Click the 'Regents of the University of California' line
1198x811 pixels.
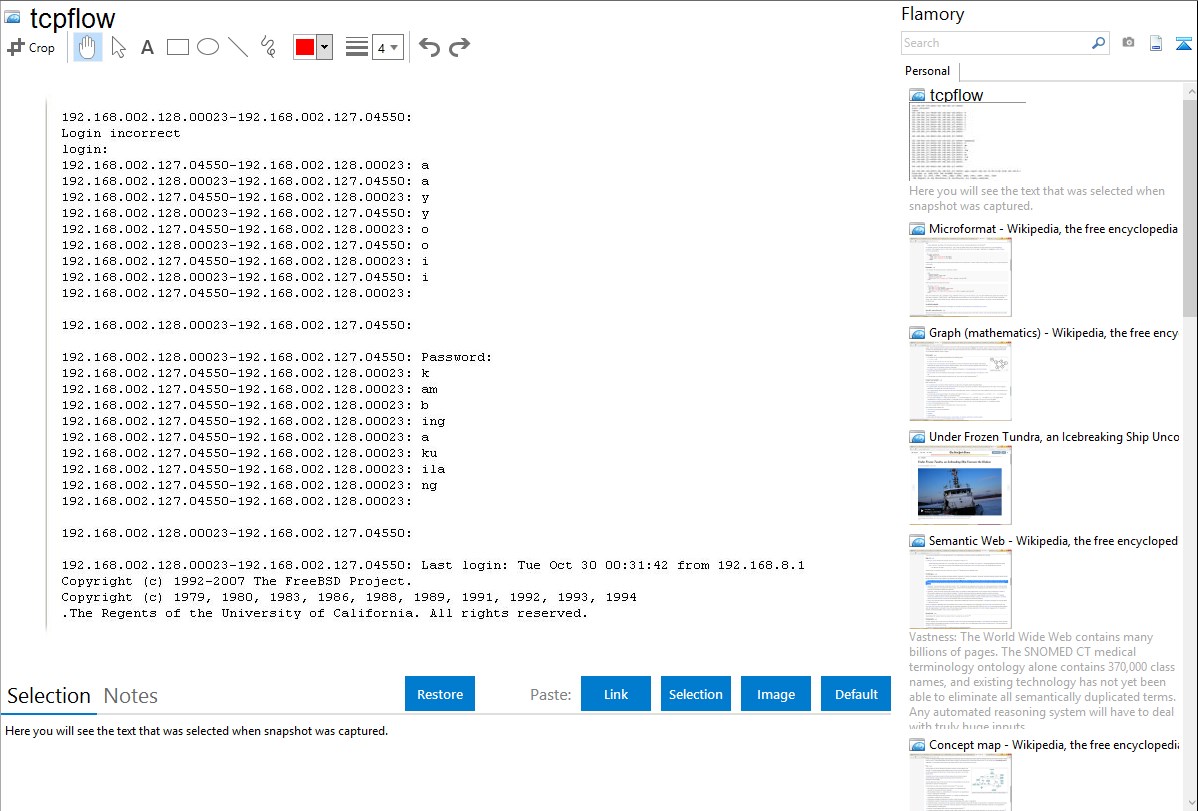click(325, 613)
